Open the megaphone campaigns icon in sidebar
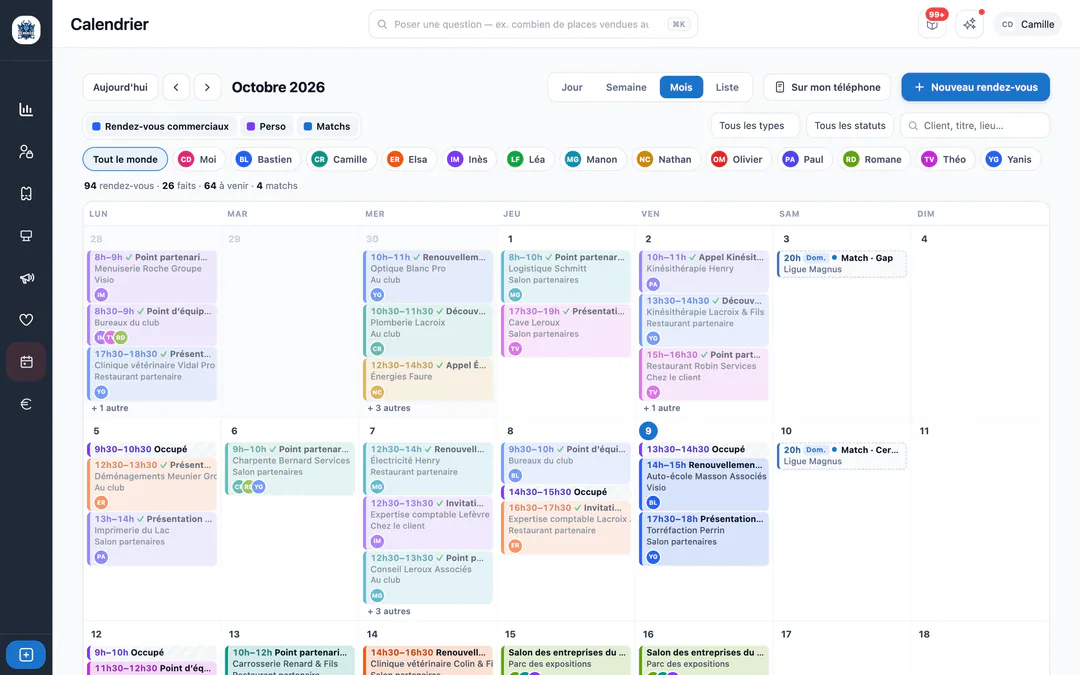The height and width of the screenshot is (675, 1080). click(x=26, y=278)
